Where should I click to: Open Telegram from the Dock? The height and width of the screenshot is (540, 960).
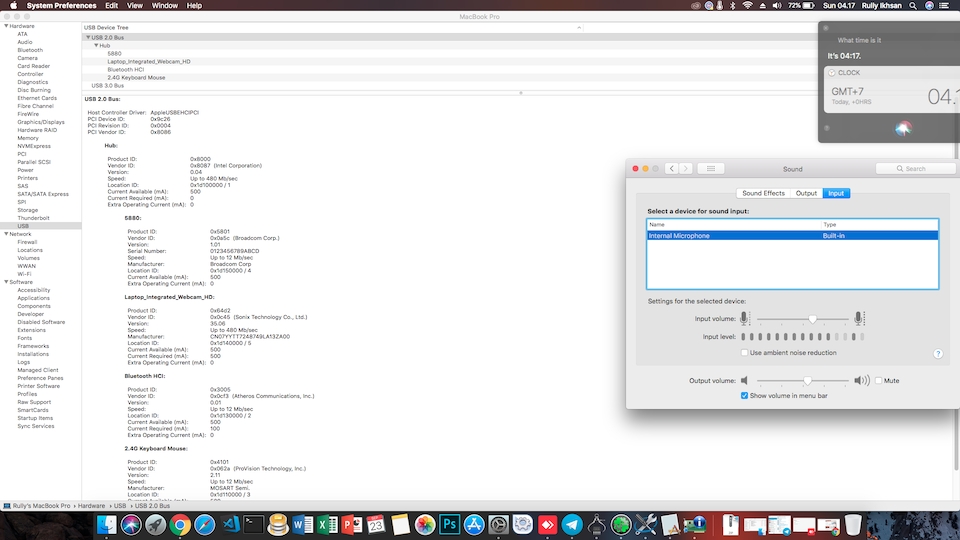572,525
